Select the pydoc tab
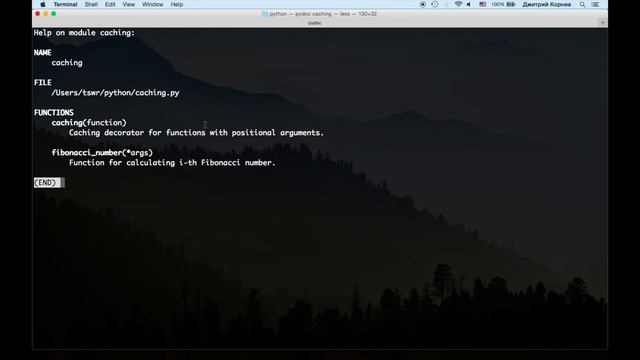 (x=314, y=23)
